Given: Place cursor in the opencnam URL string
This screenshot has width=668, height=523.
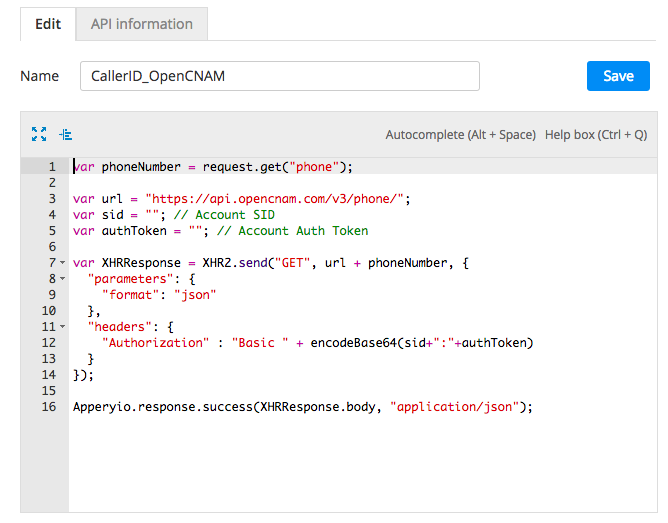Looking at the screenshot, I should click(x=275, y=199).
